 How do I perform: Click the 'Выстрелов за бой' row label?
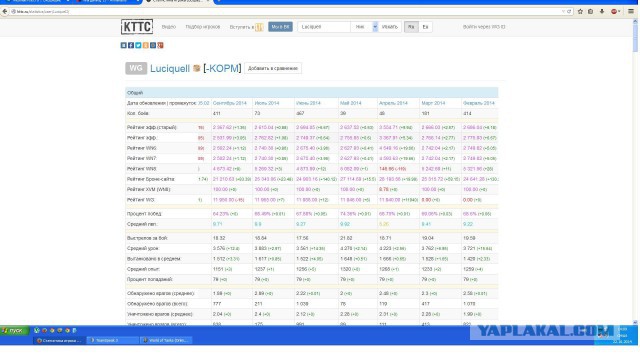tap(147, 238)
